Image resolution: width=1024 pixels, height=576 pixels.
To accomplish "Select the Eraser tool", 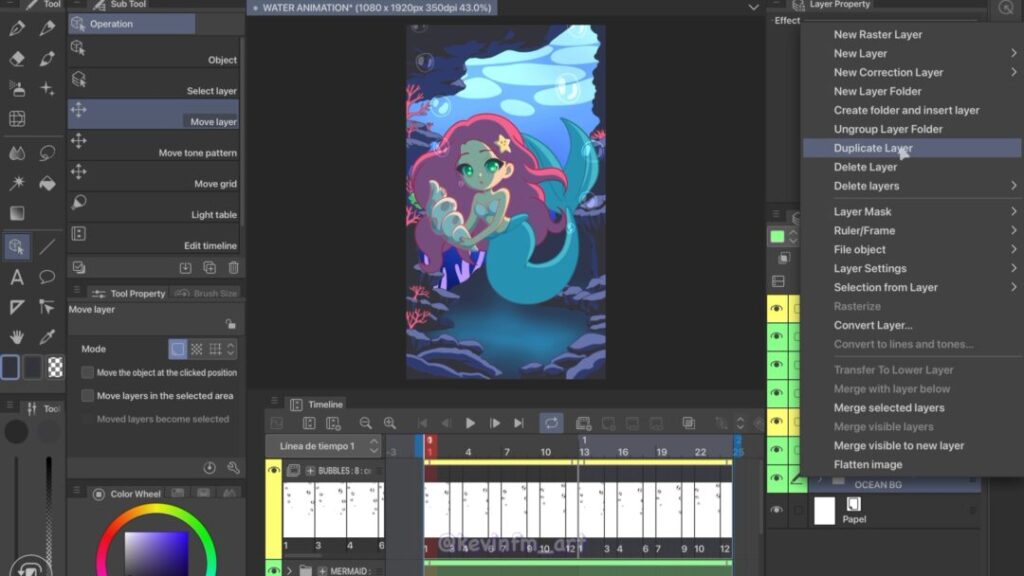I will click(17, 58).
